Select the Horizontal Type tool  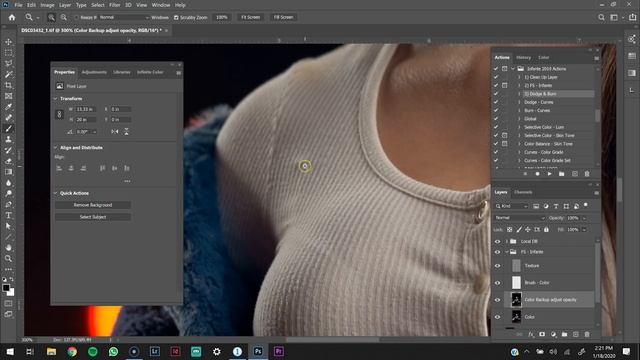coord(8,215)
